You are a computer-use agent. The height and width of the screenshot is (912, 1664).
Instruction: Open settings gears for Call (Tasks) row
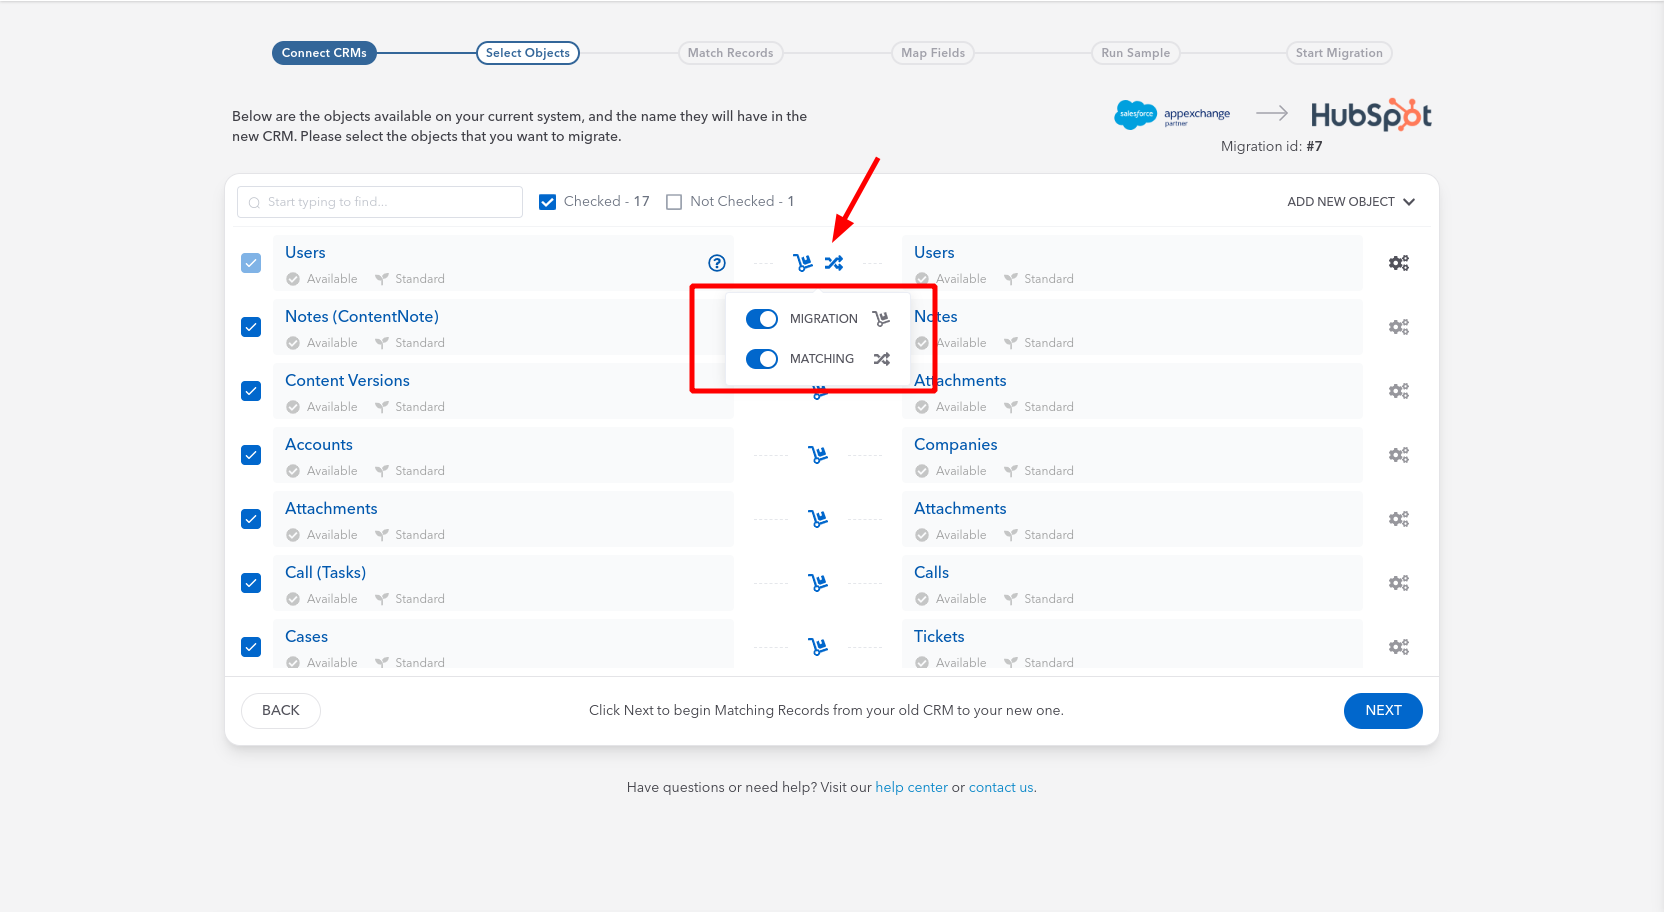(x=1399, y=583)
